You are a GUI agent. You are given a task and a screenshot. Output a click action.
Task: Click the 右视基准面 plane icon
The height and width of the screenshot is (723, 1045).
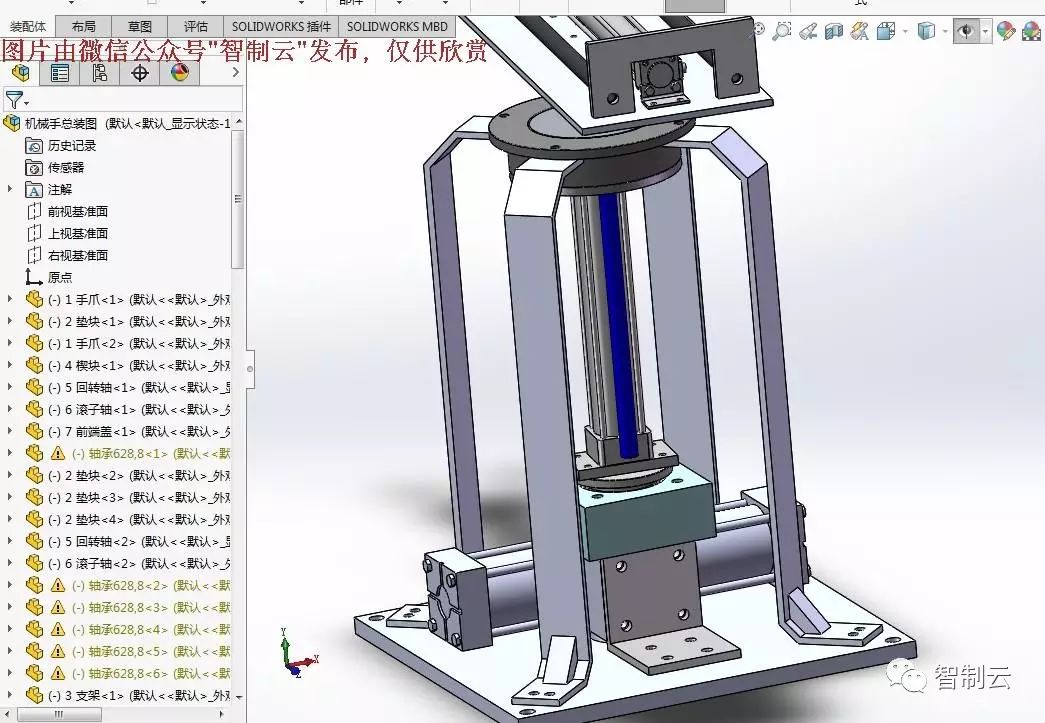pos(34,256)
